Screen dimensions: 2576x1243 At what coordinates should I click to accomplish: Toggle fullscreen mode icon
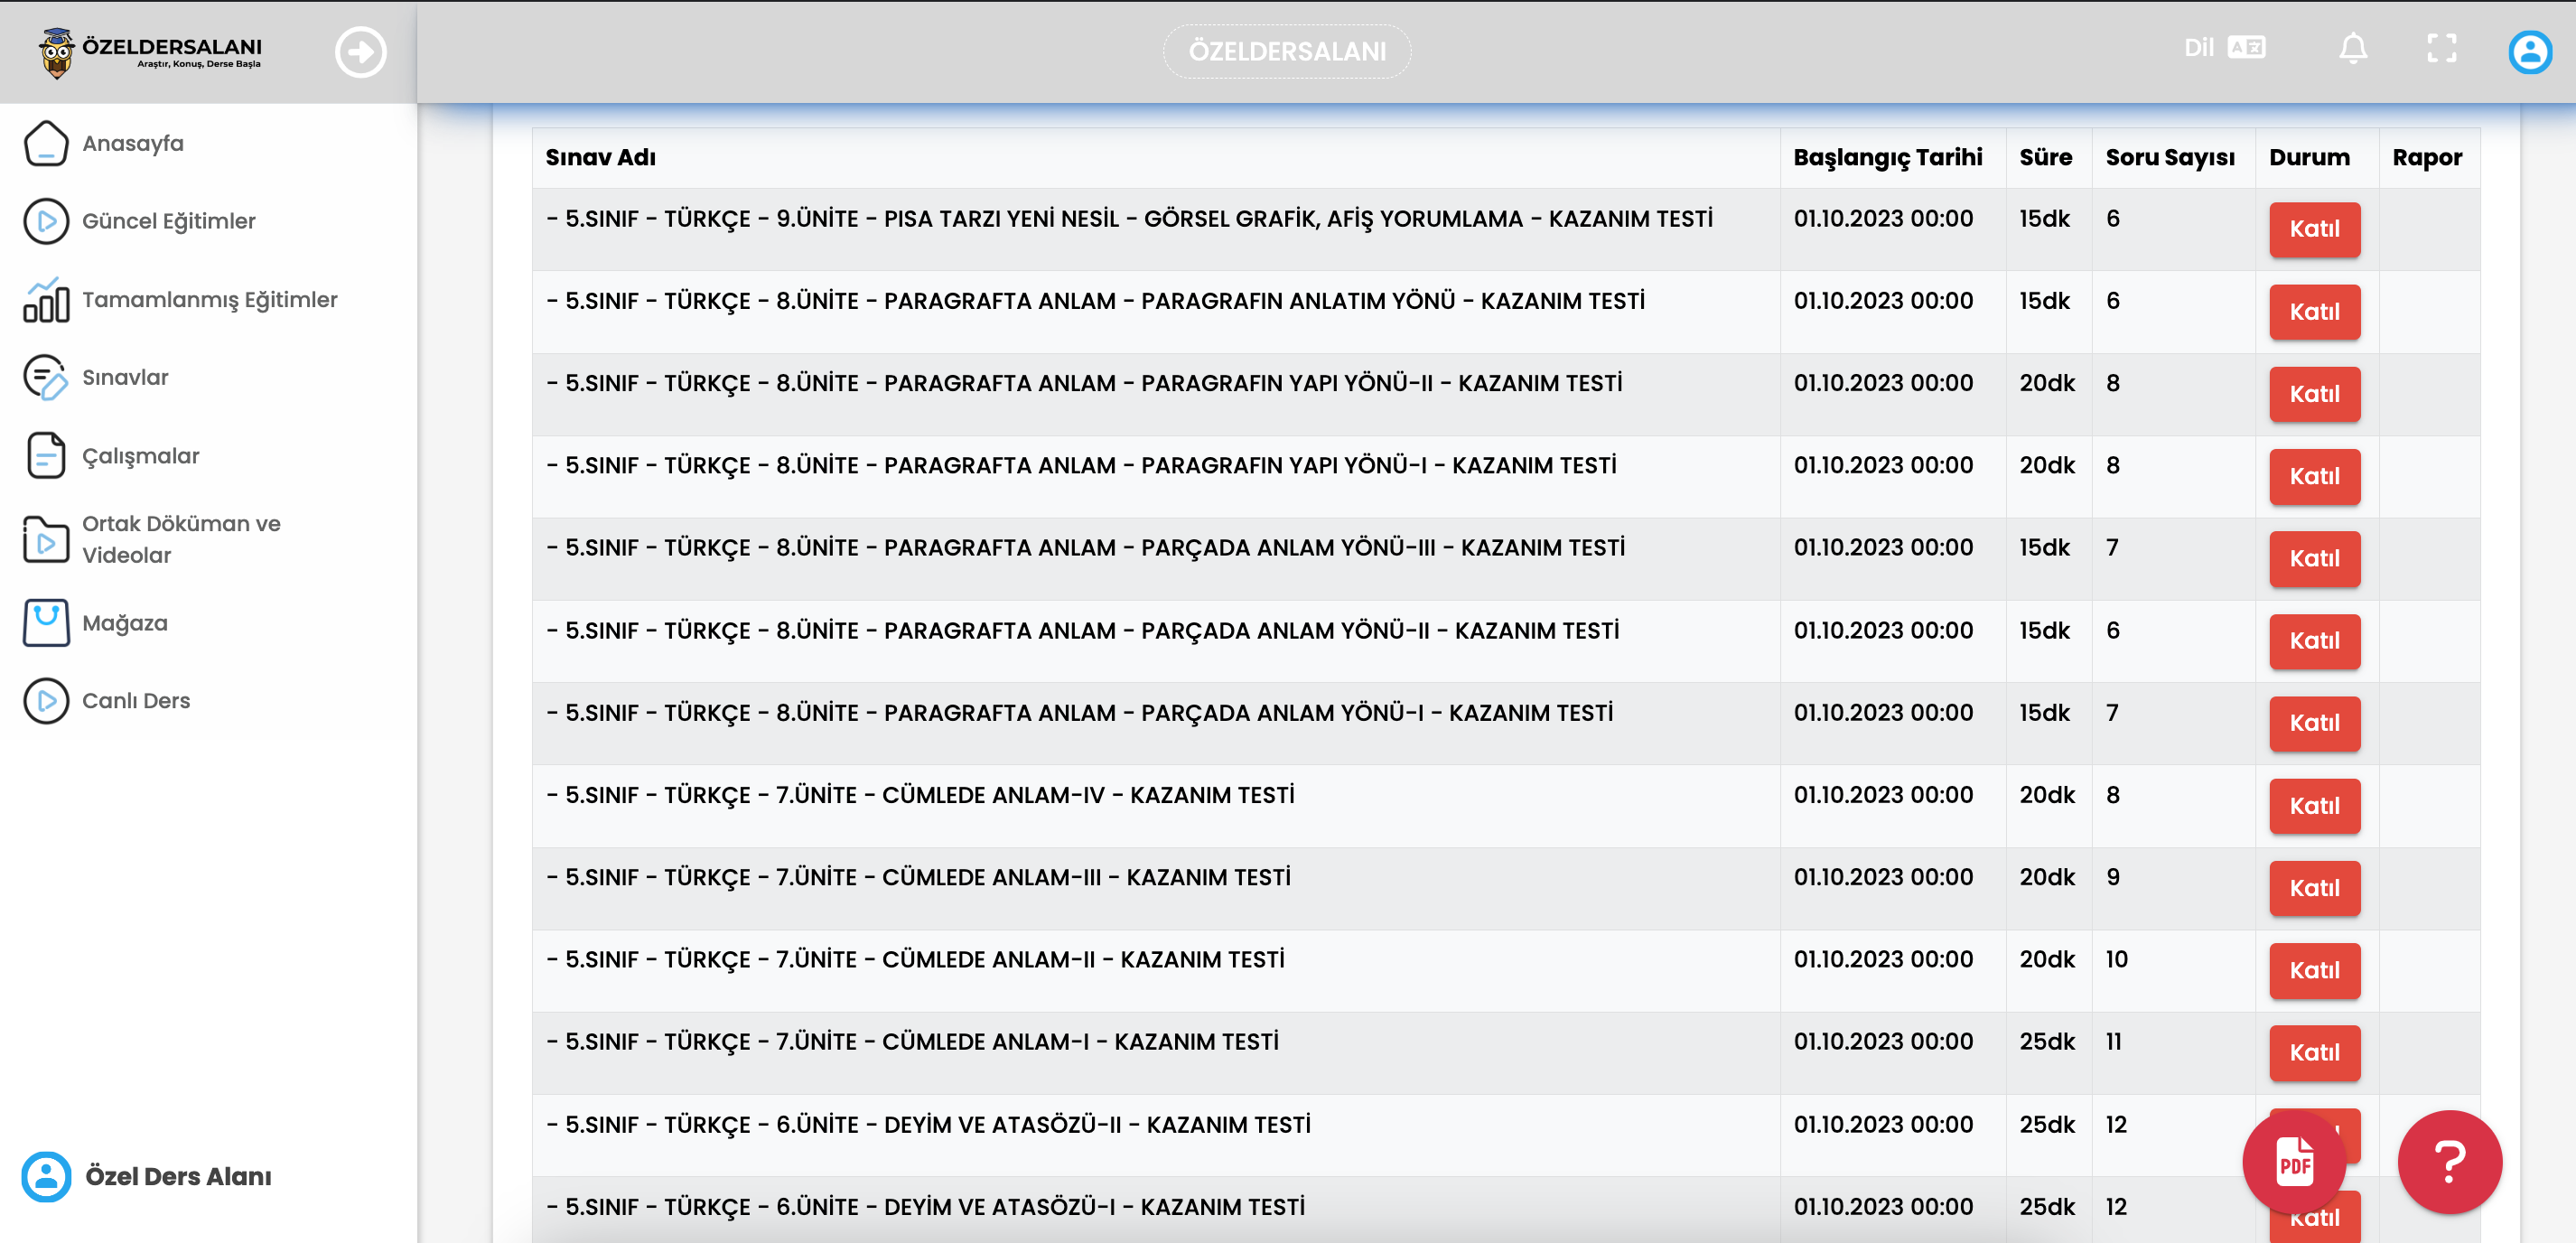click(2441, 49)
